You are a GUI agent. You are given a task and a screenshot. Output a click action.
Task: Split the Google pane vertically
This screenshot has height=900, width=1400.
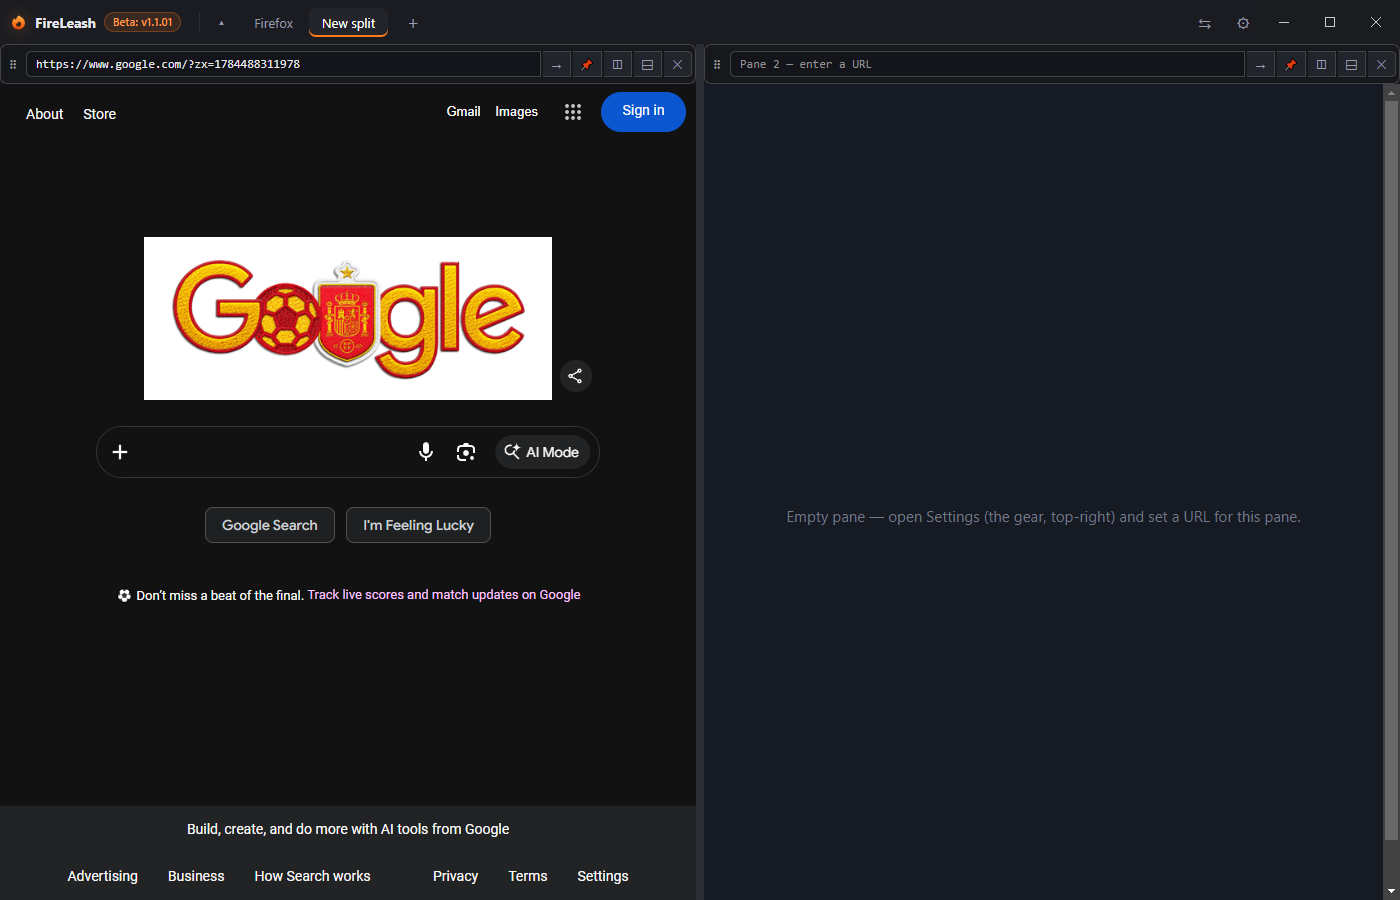(617, 64)
